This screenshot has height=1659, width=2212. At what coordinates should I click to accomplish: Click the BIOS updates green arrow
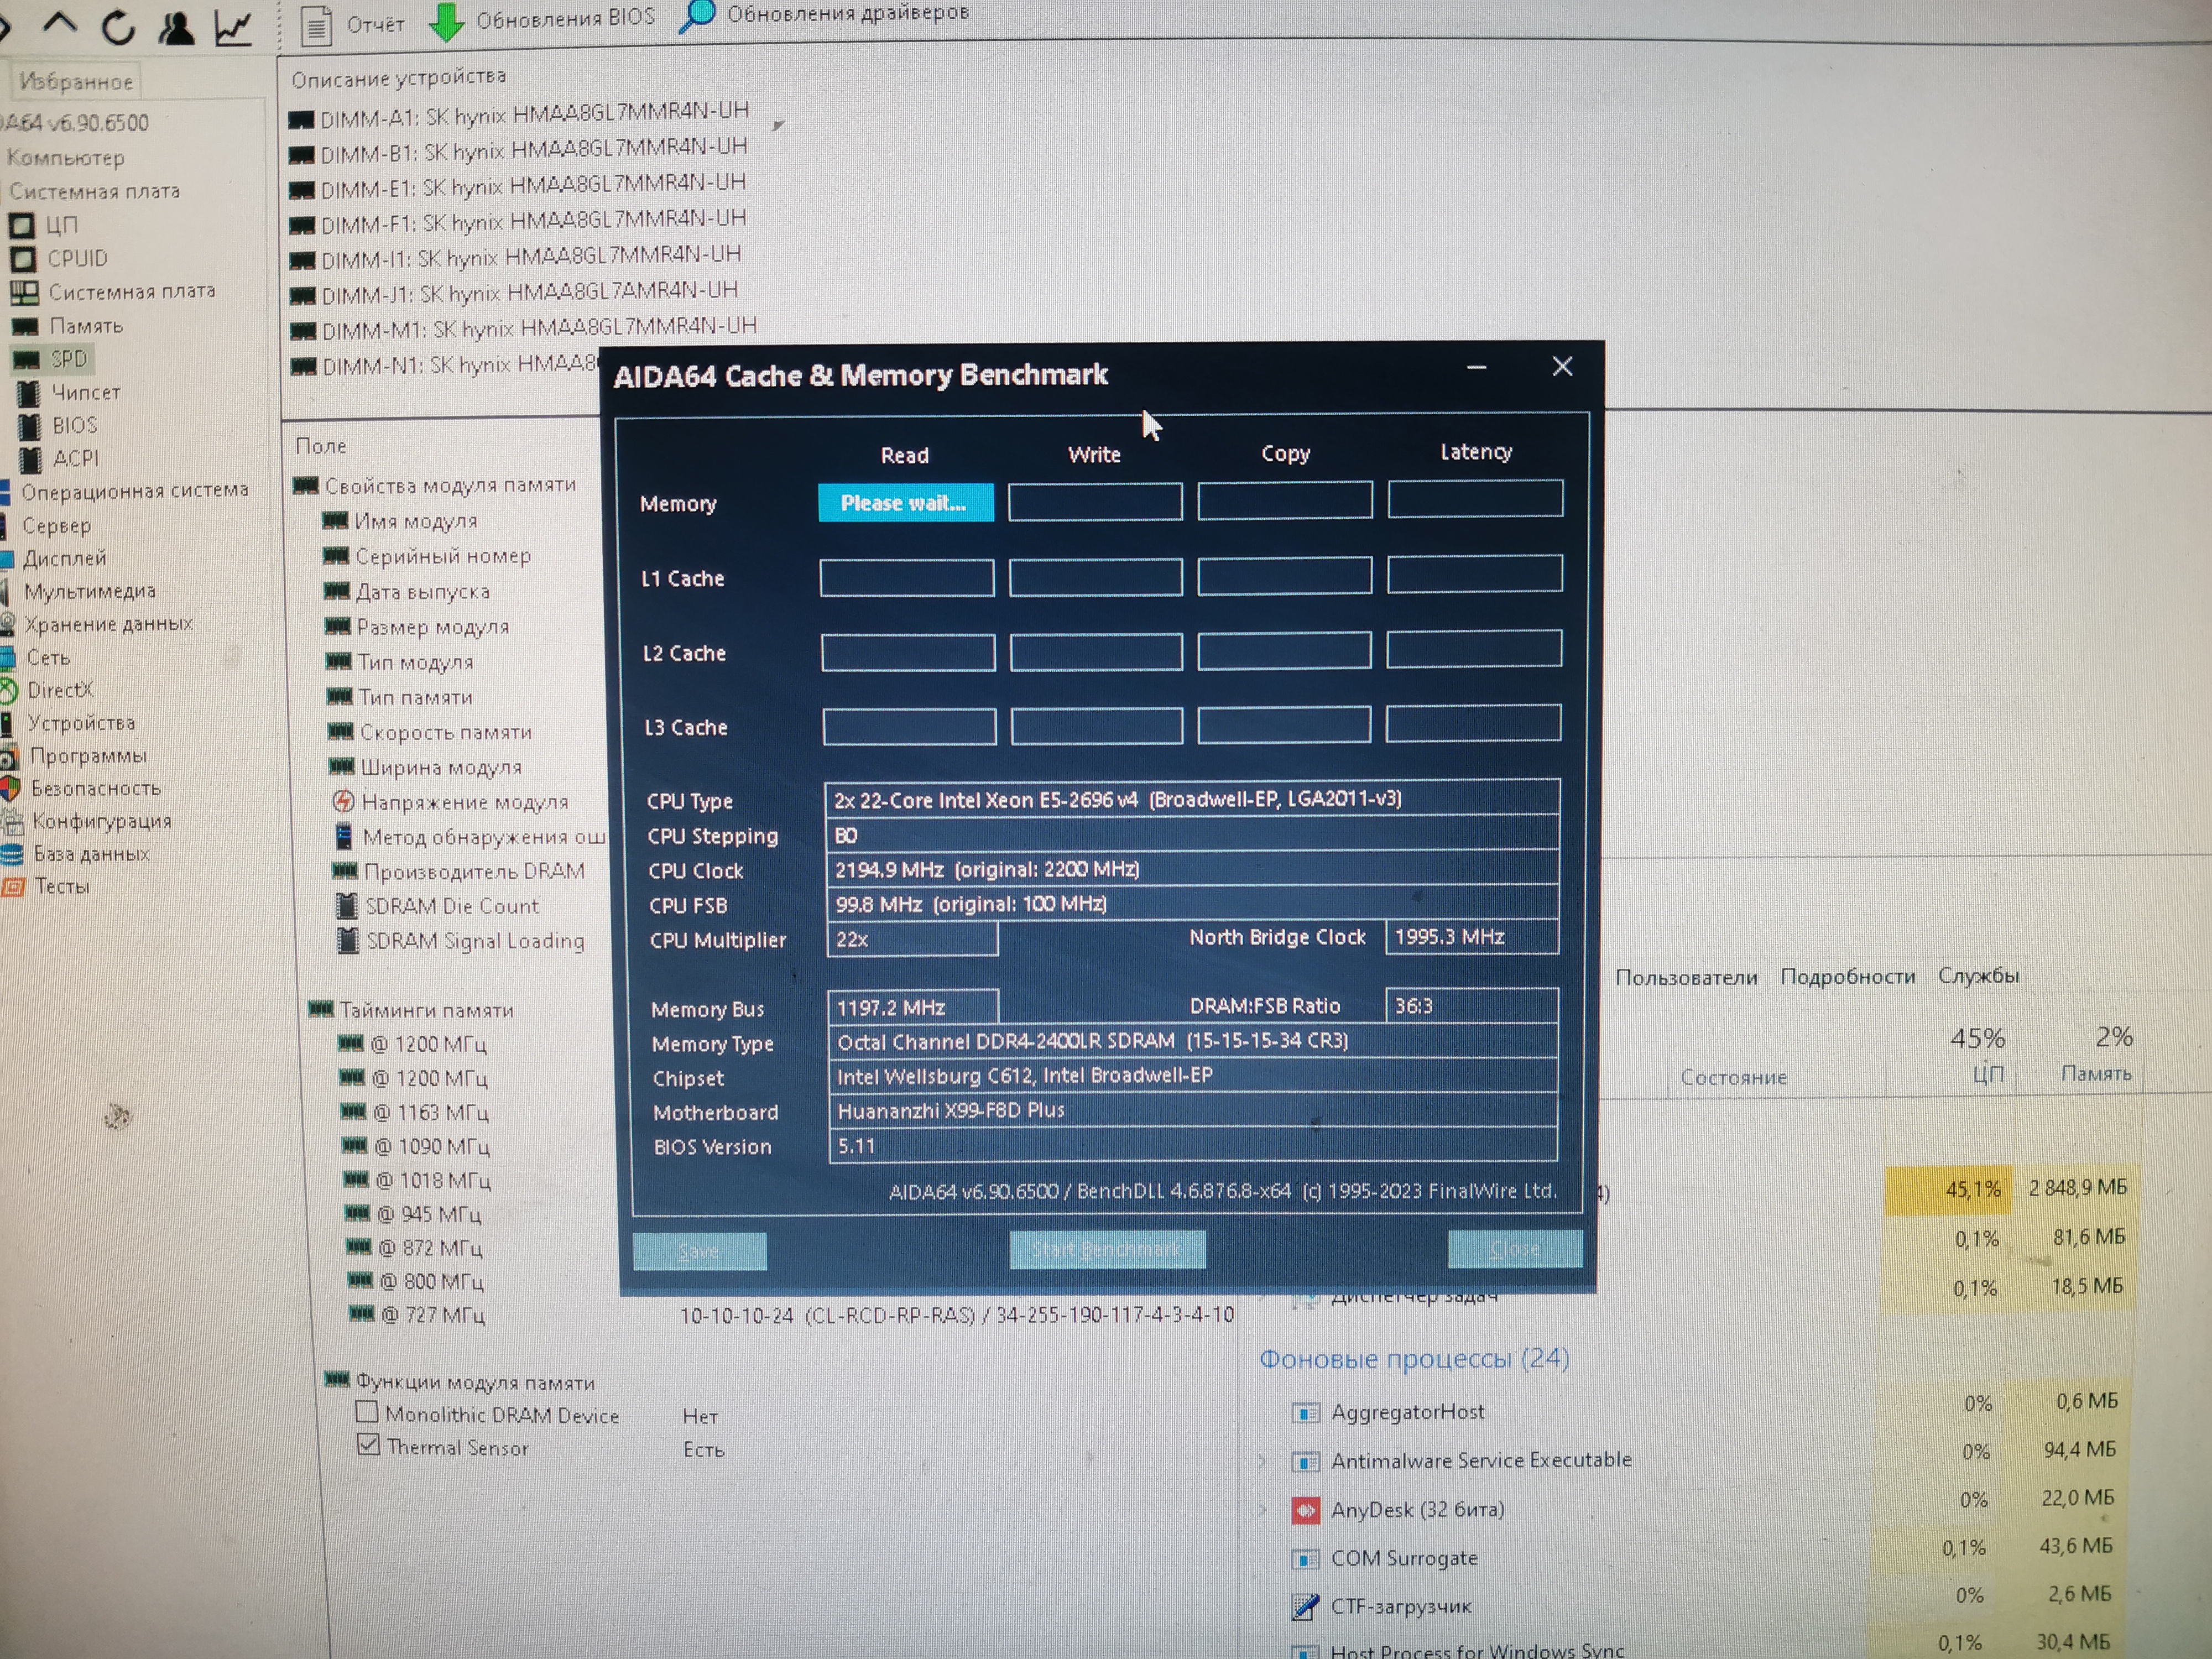coord(446,21)
